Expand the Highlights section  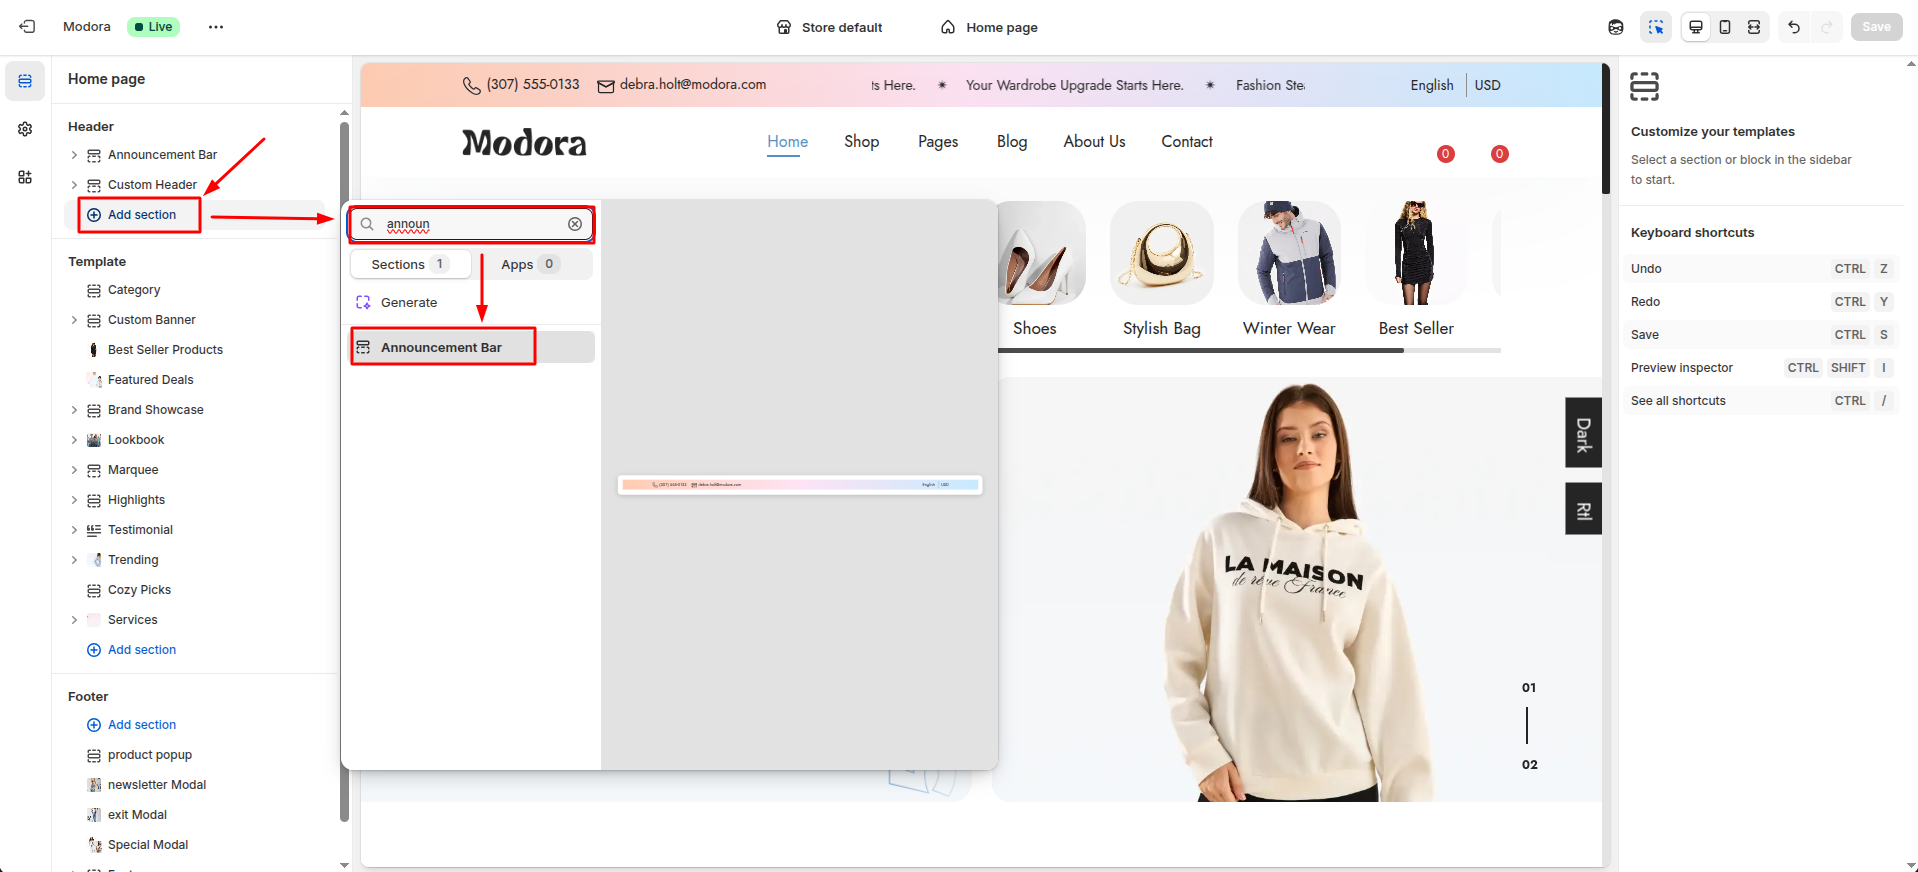pyautogui.click(x=74, y=500)
